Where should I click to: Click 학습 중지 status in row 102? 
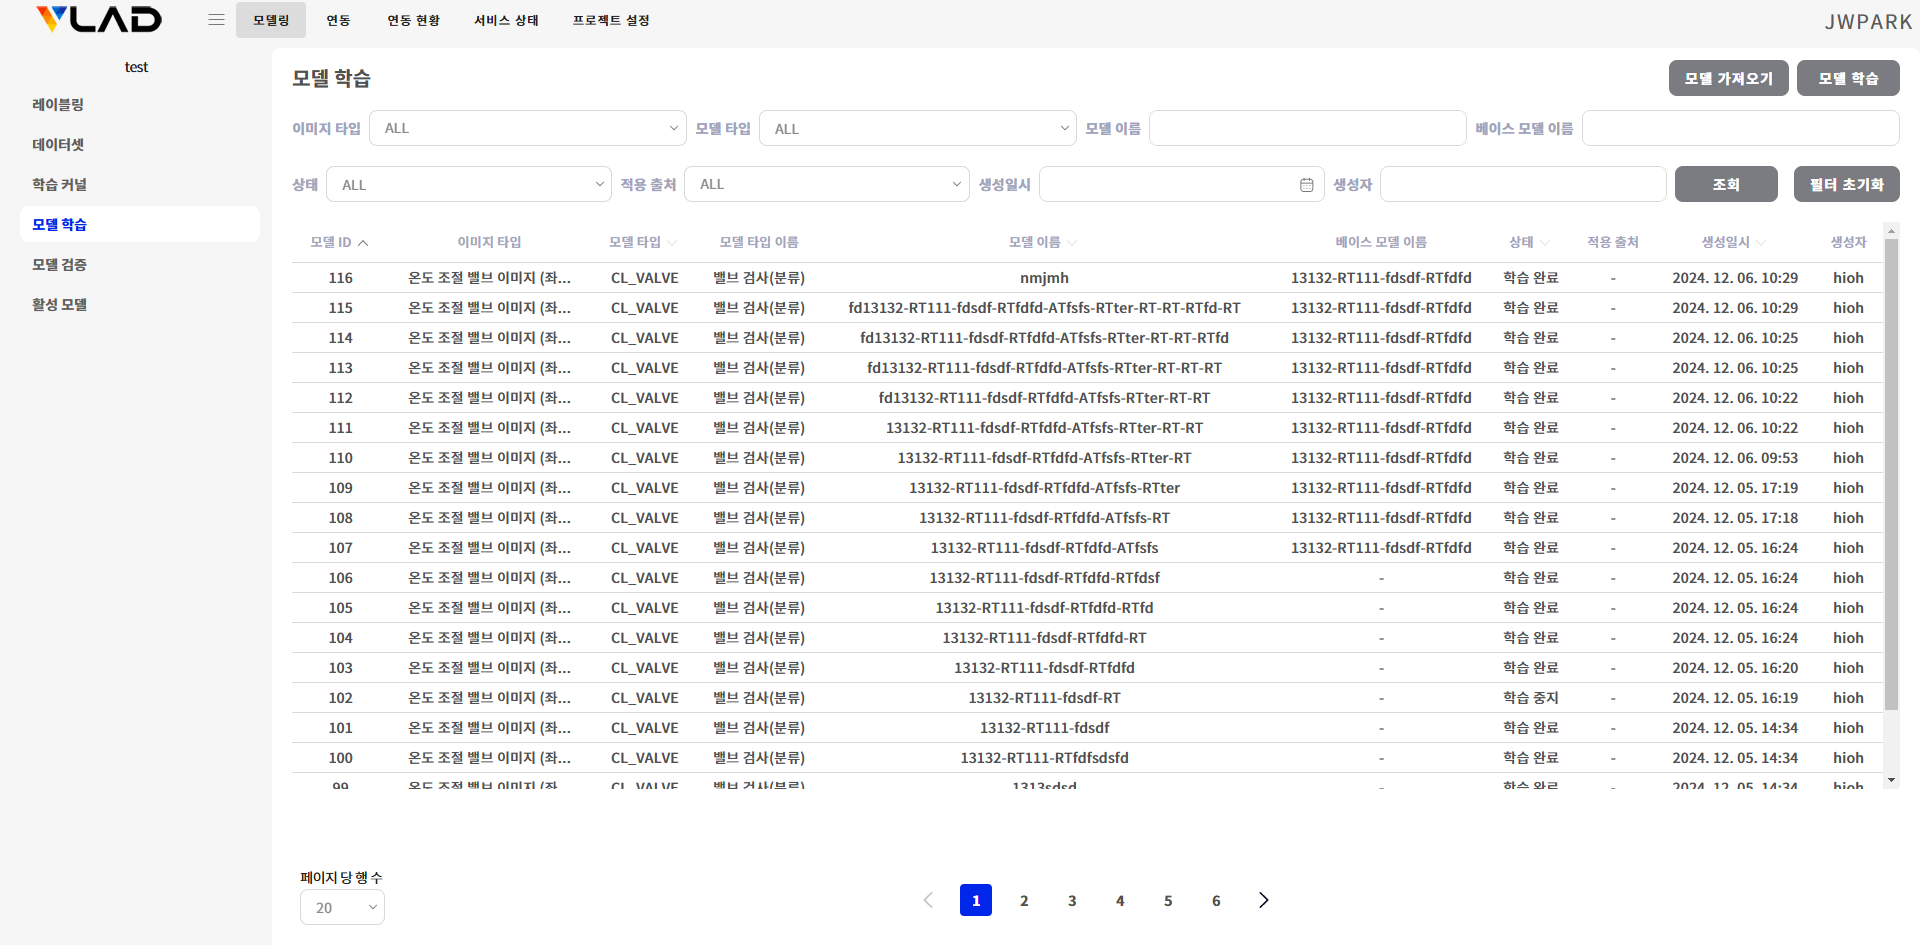coord(1531,698)
